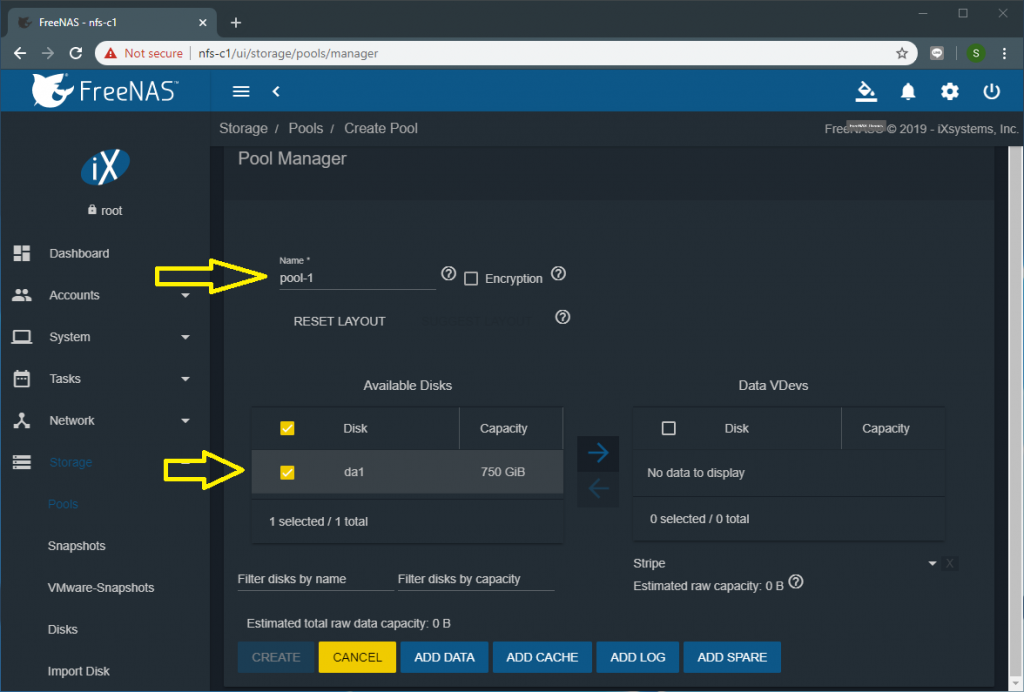Screen dimensions: 1024x692
Task: Open the Stripe vdev type dropdown
Action: 932,563
